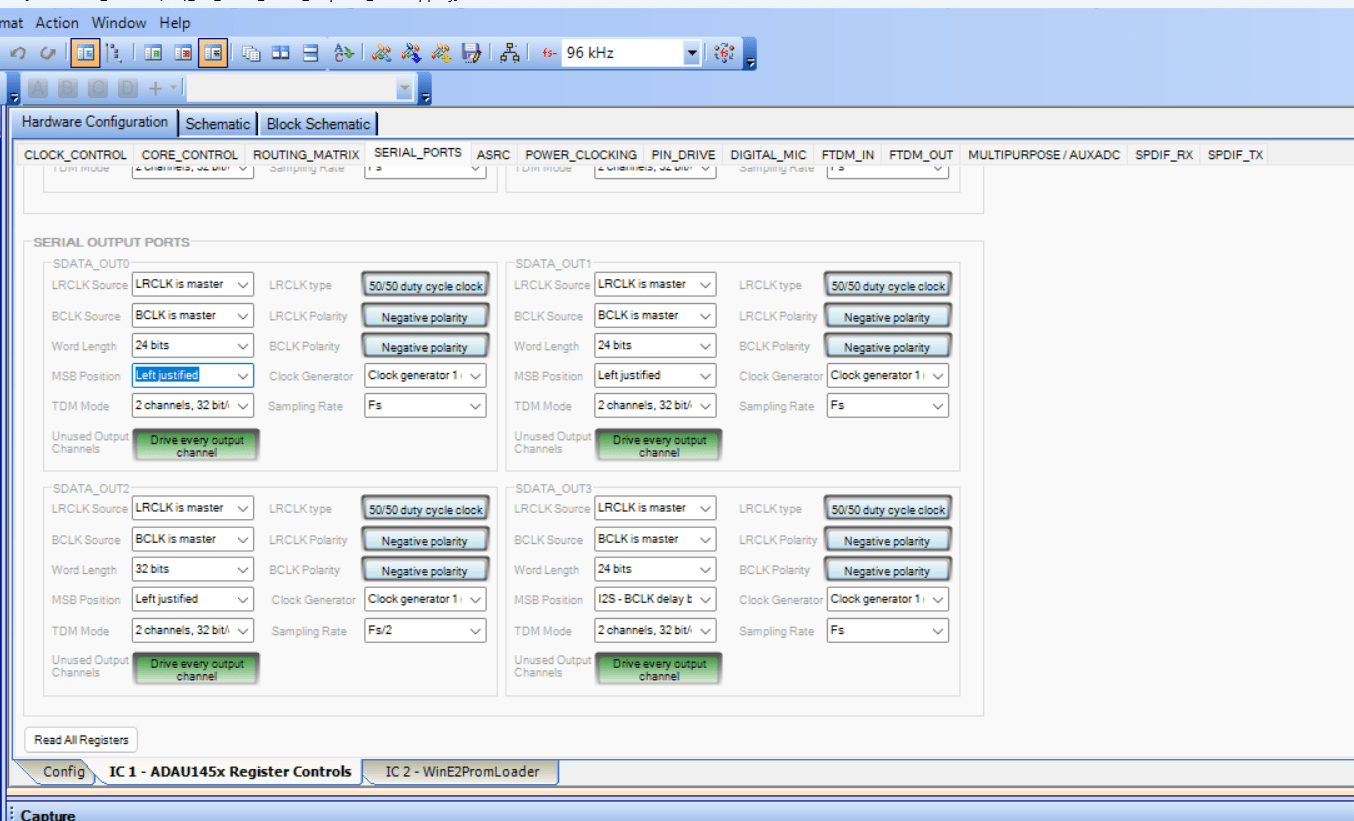Open SDATA_OUT2 Clock Generator dropdown

425,600
